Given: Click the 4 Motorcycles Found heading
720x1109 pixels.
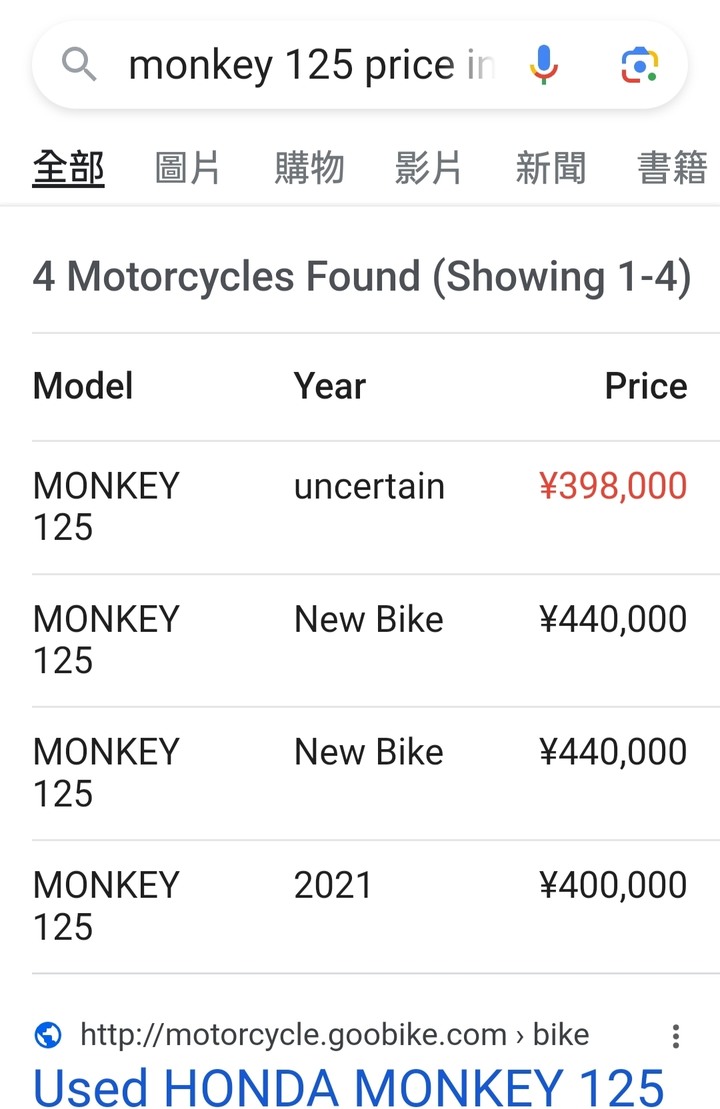Looking at the screenshot, I should [x=362, y=276].
